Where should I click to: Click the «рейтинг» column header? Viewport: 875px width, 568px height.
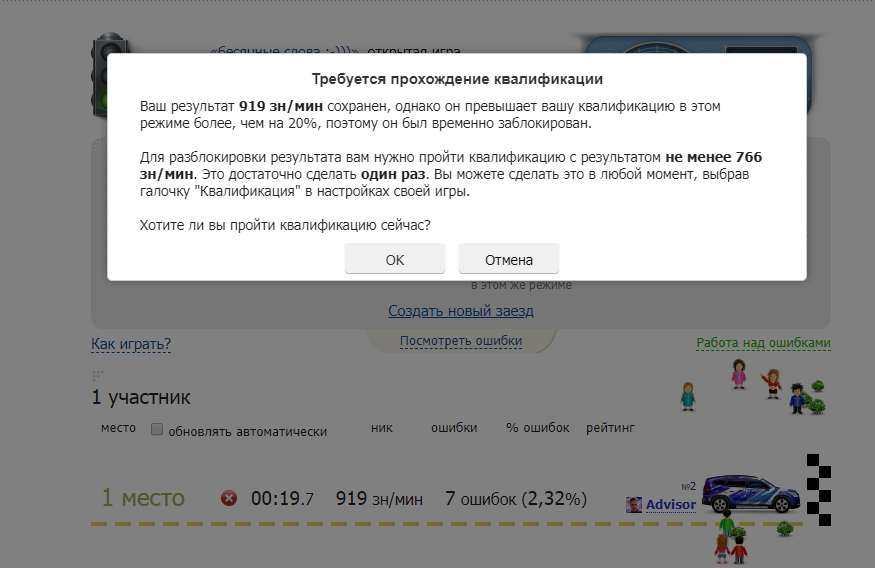point(610,428)
